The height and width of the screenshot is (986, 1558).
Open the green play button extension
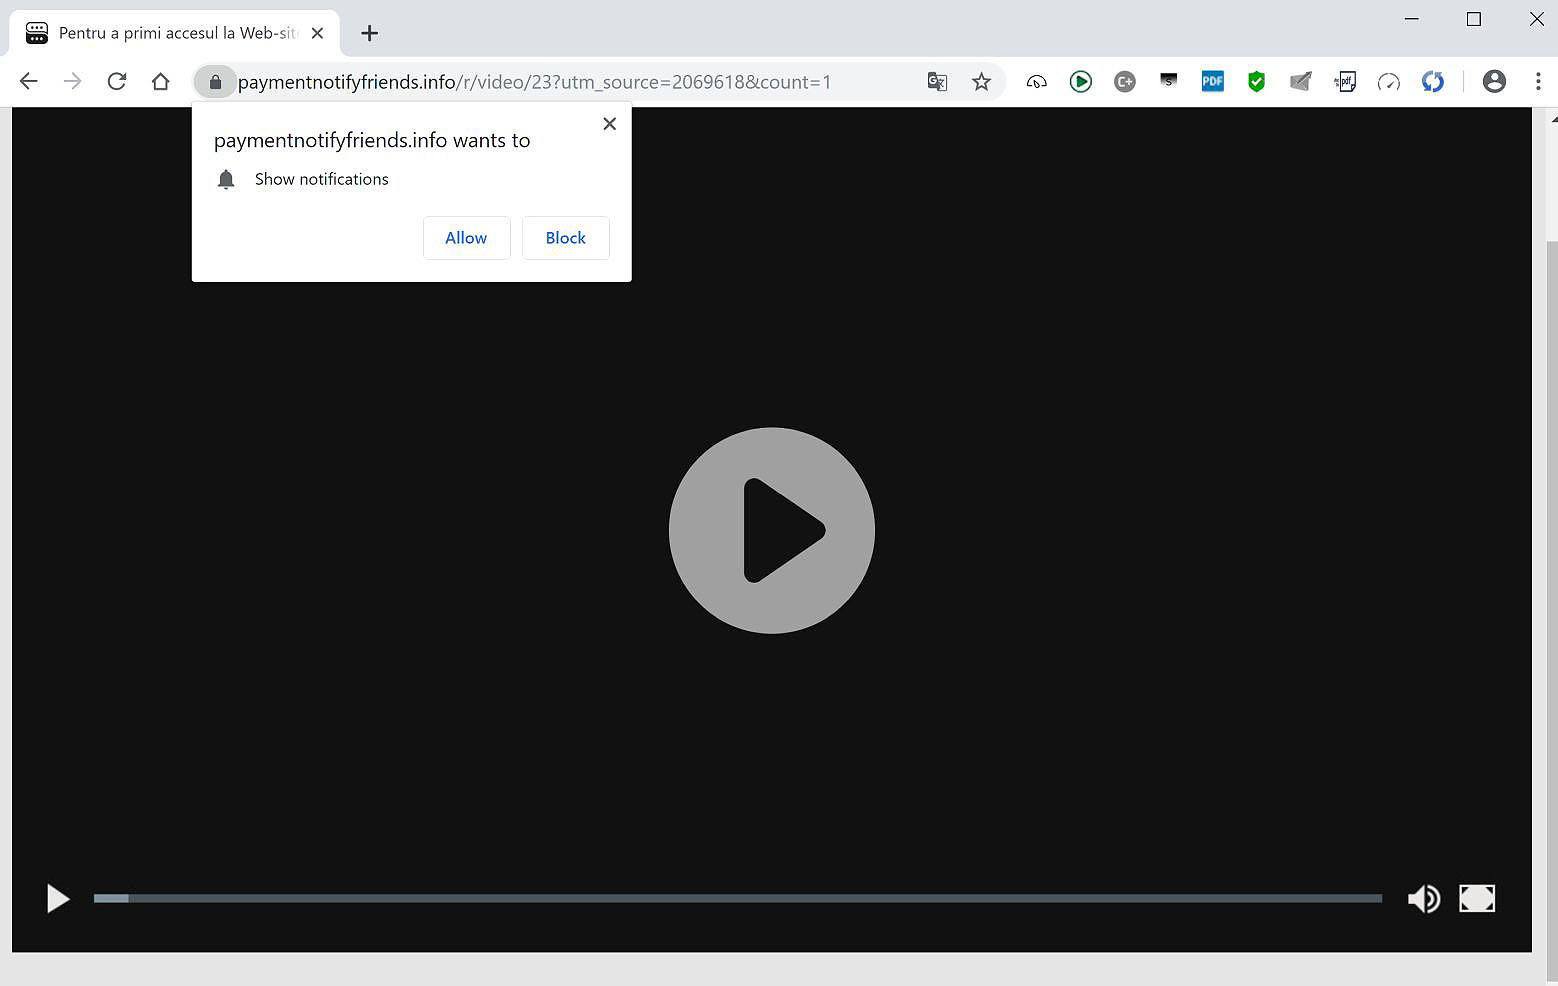pos(1081,82)
